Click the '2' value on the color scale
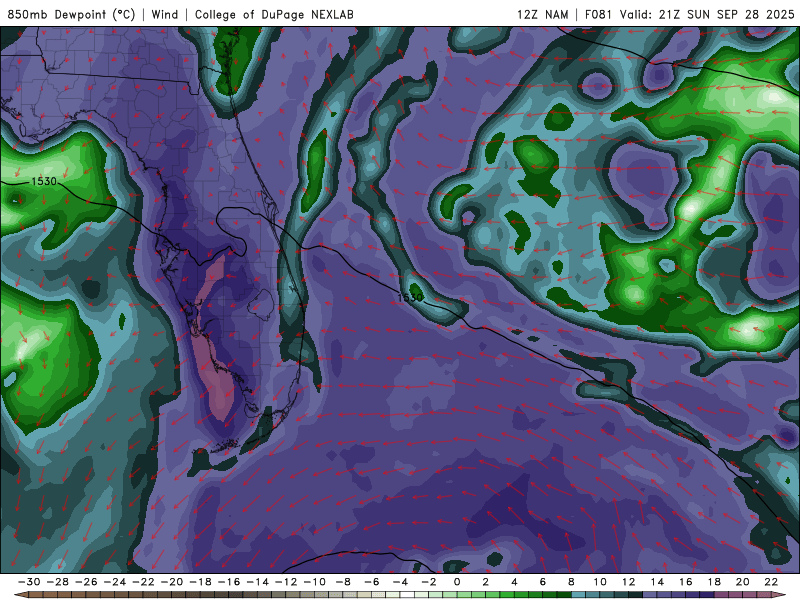The image size is (800, 600). [x=486, y=582]
